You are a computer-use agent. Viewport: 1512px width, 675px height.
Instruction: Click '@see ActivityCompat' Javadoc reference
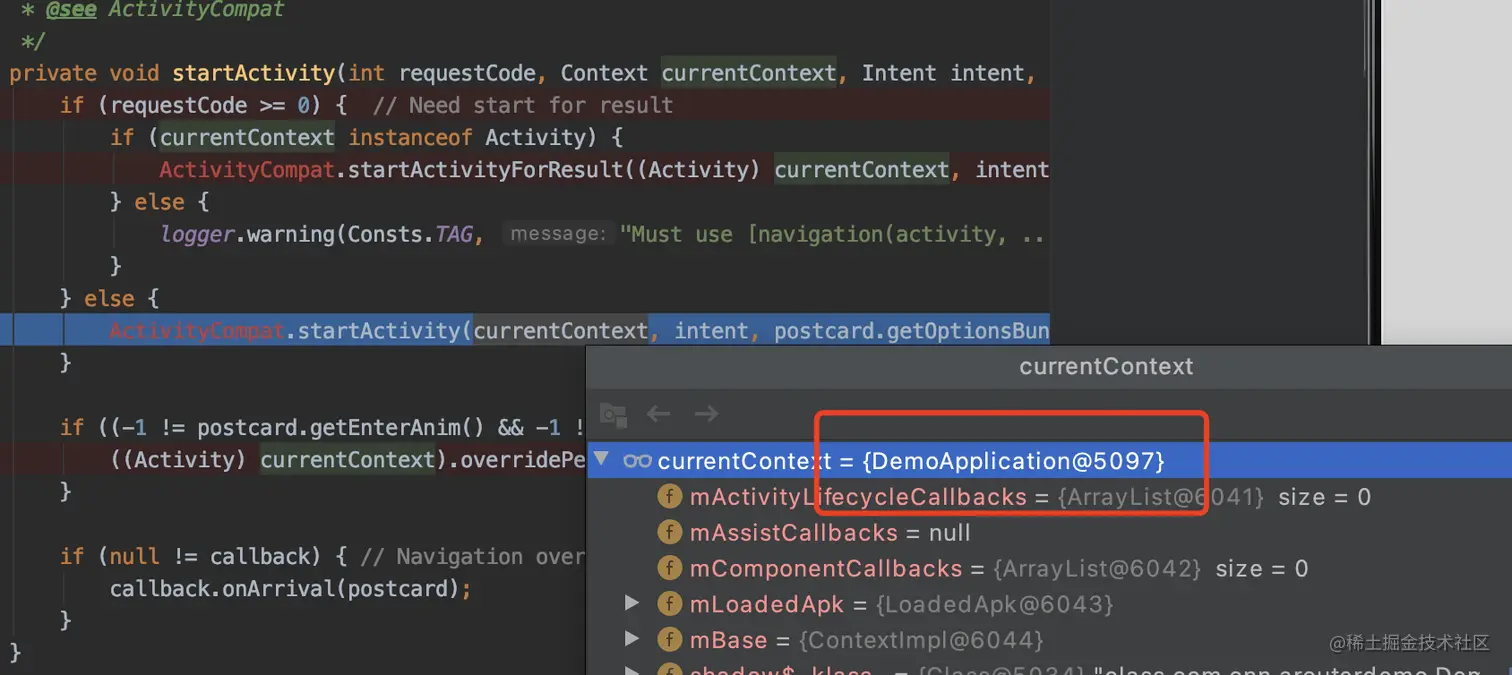[x=165, y=10]
